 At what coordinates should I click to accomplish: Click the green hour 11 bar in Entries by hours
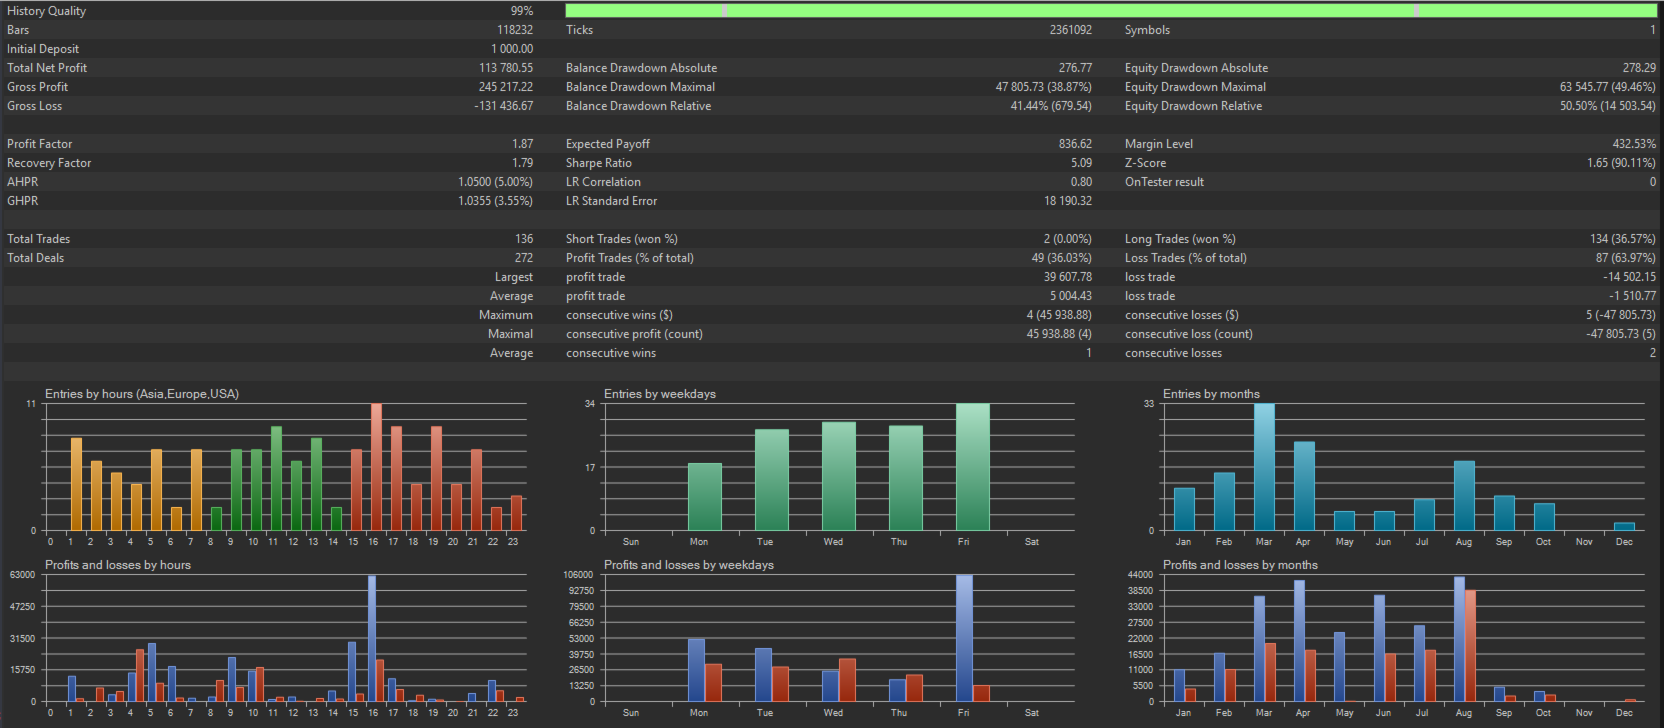point(276,478)
